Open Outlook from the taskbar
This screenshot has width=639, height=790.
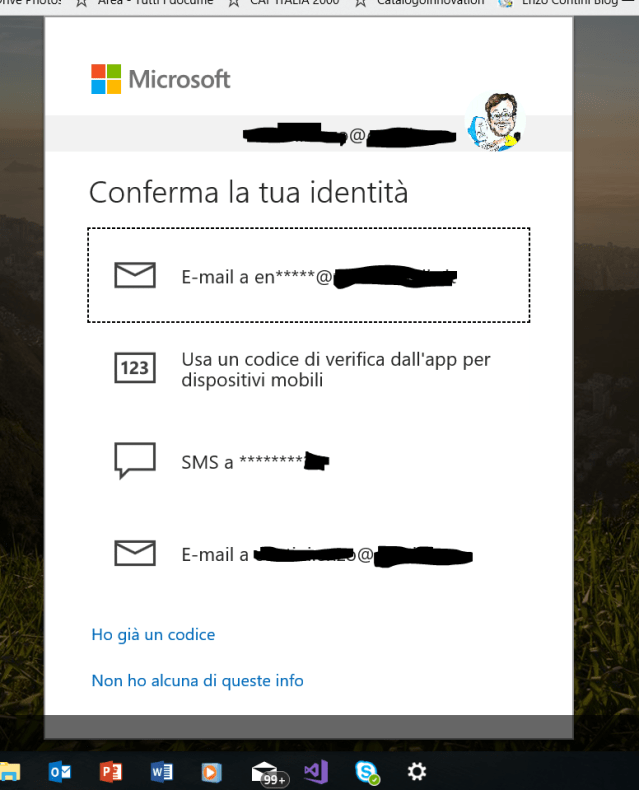(x=60, y=772)
